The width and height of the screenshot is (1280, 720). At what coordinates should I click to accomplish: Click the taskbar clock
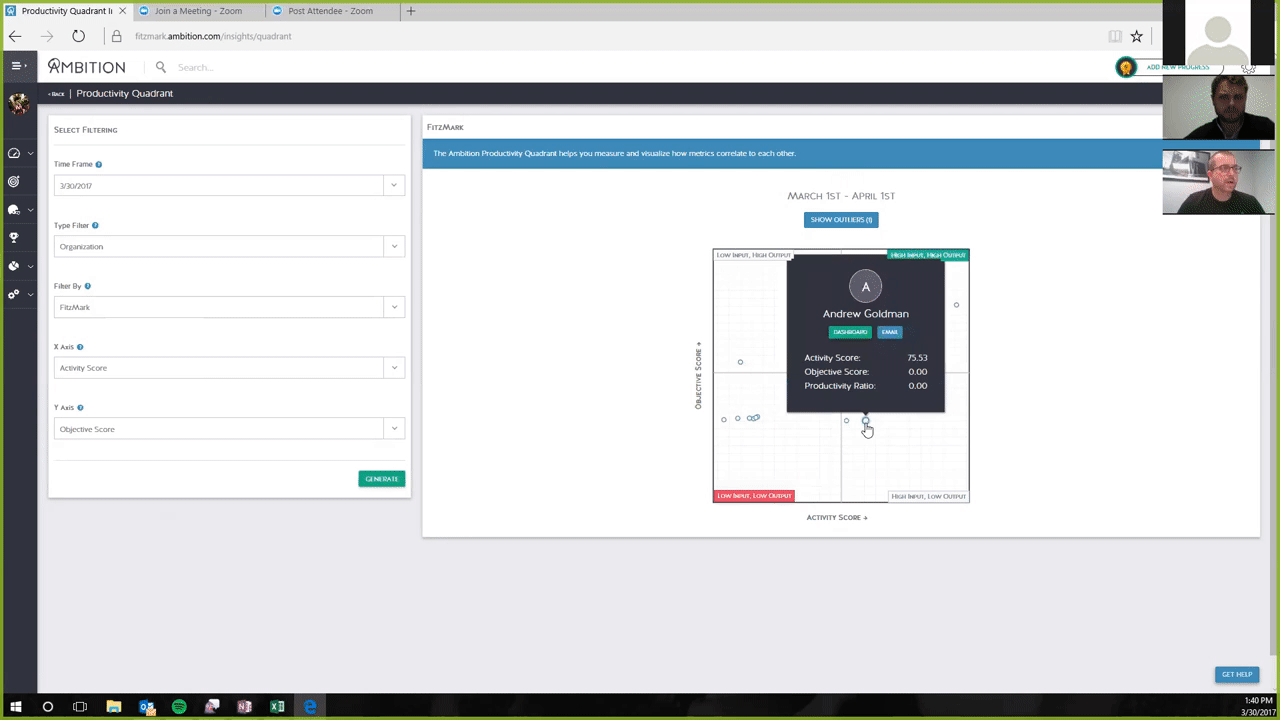pos(1258,706)
